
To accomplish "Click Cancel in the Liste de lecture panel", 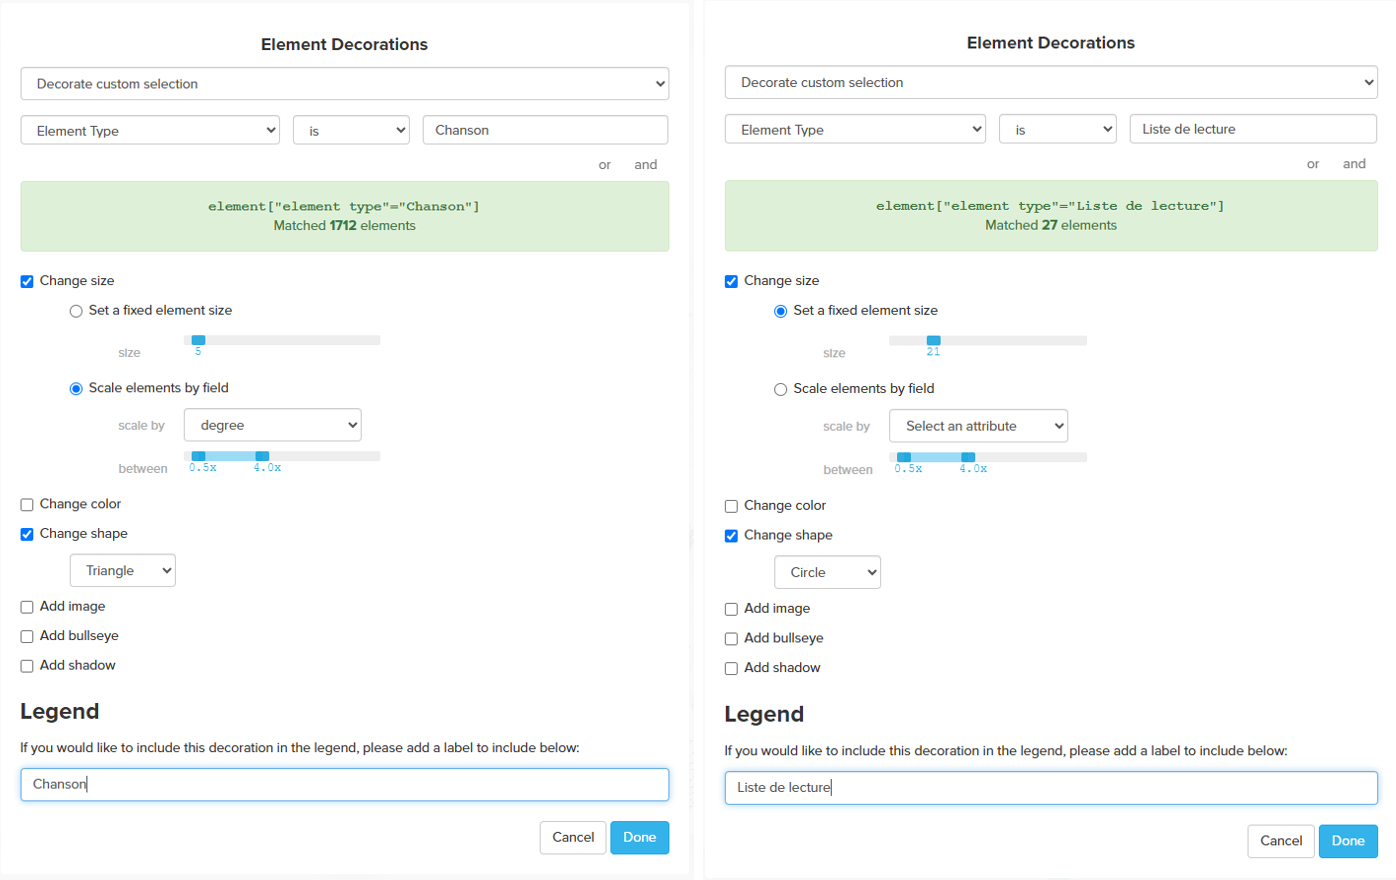I will (1281, 841).
